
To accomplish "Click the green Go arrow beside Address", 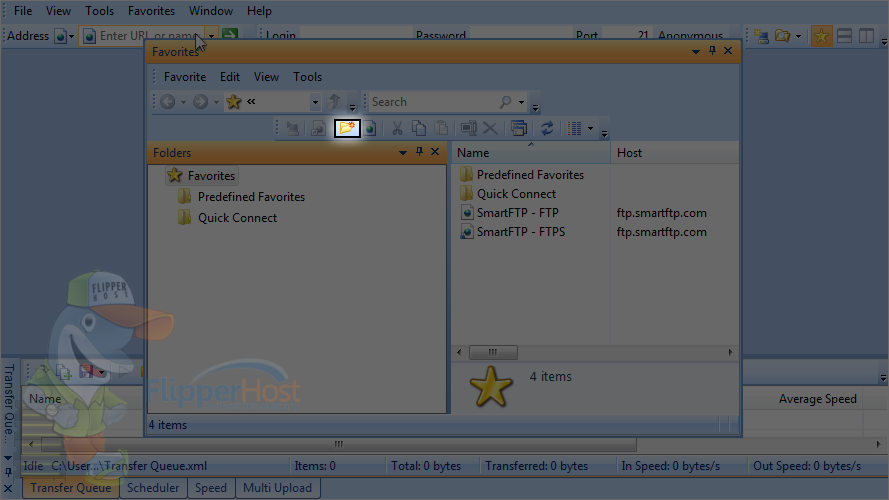I will [x=230, y=36].
